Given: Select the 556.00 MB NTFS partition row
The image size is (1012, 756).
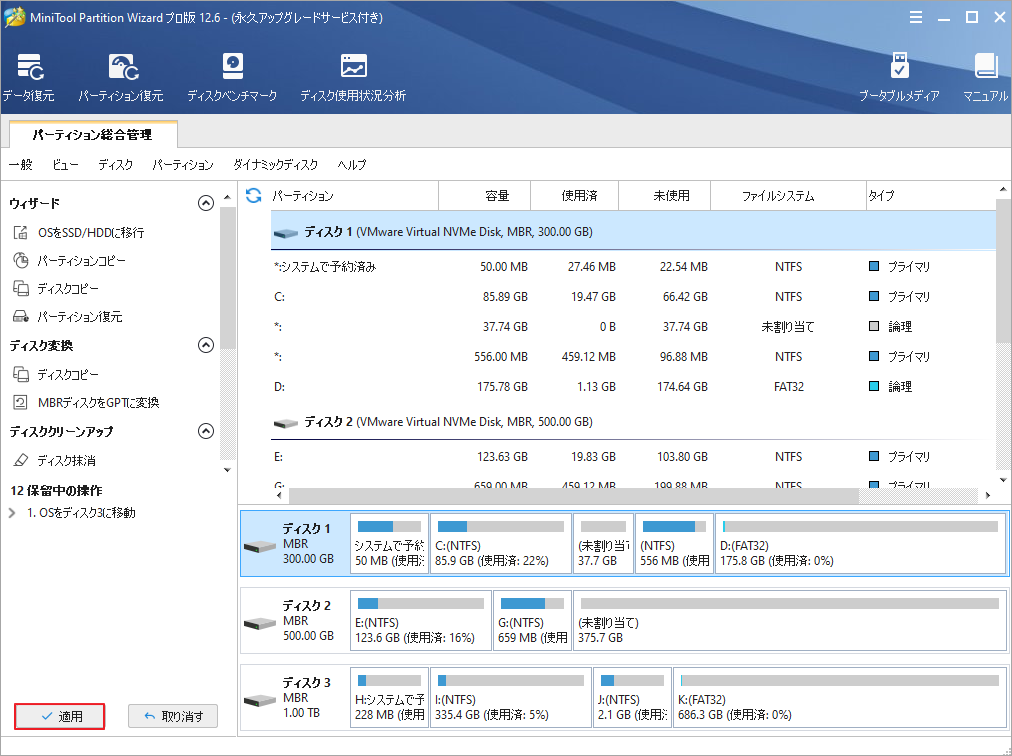Looking at the screenshot, I should 633,356.
